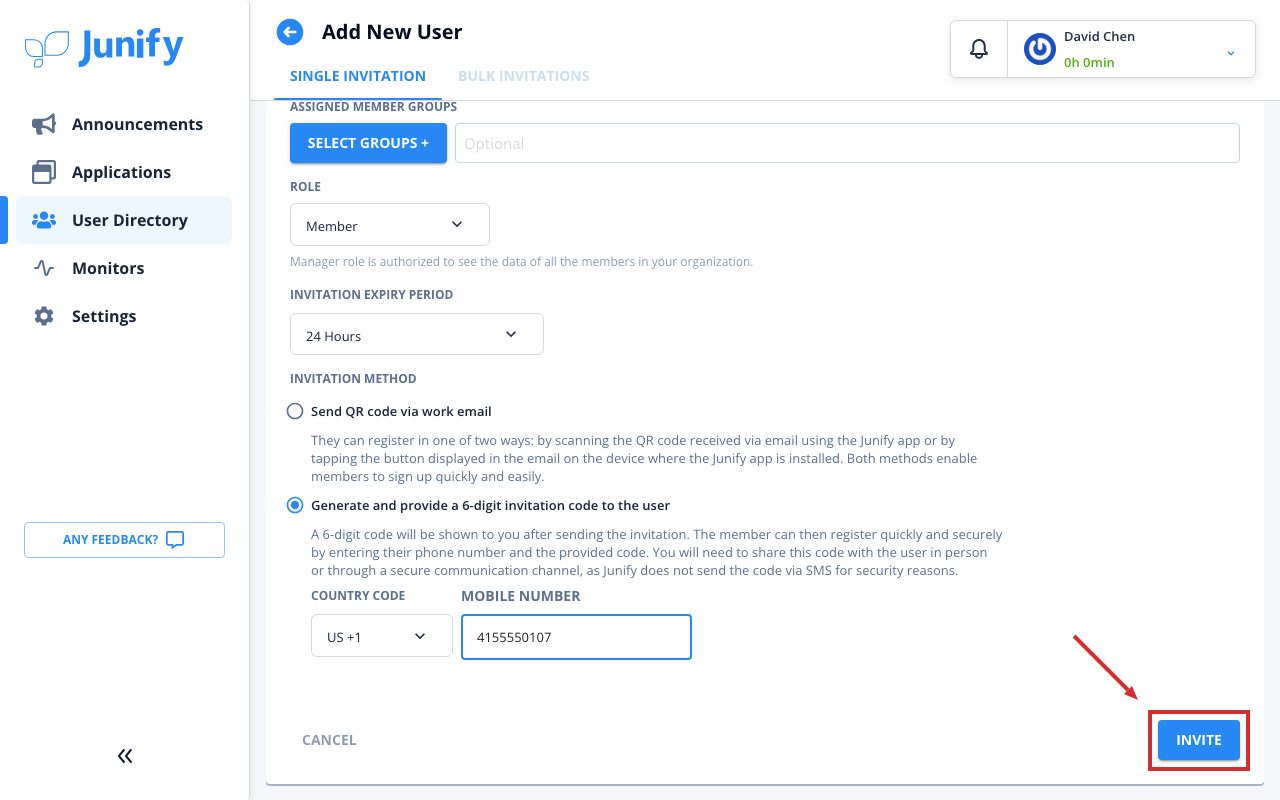The height and width of the screenshot is (800, 1280).
Task: Click the Select Groups + button
Action: tap(368, 143)
